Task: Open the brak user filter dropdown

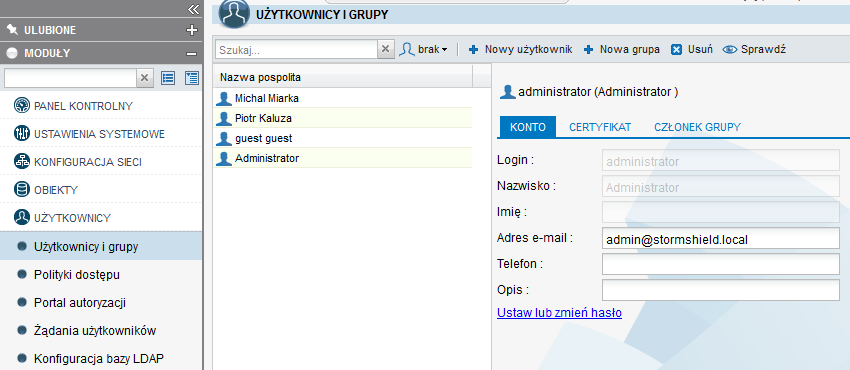Action: coord(423,49)
